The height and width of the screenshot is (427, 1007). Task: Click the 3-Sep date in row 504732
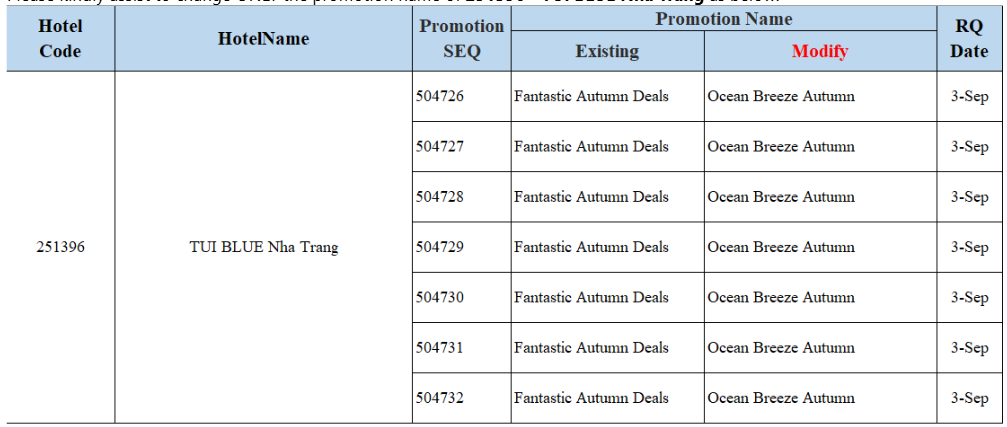coord(969,398)
